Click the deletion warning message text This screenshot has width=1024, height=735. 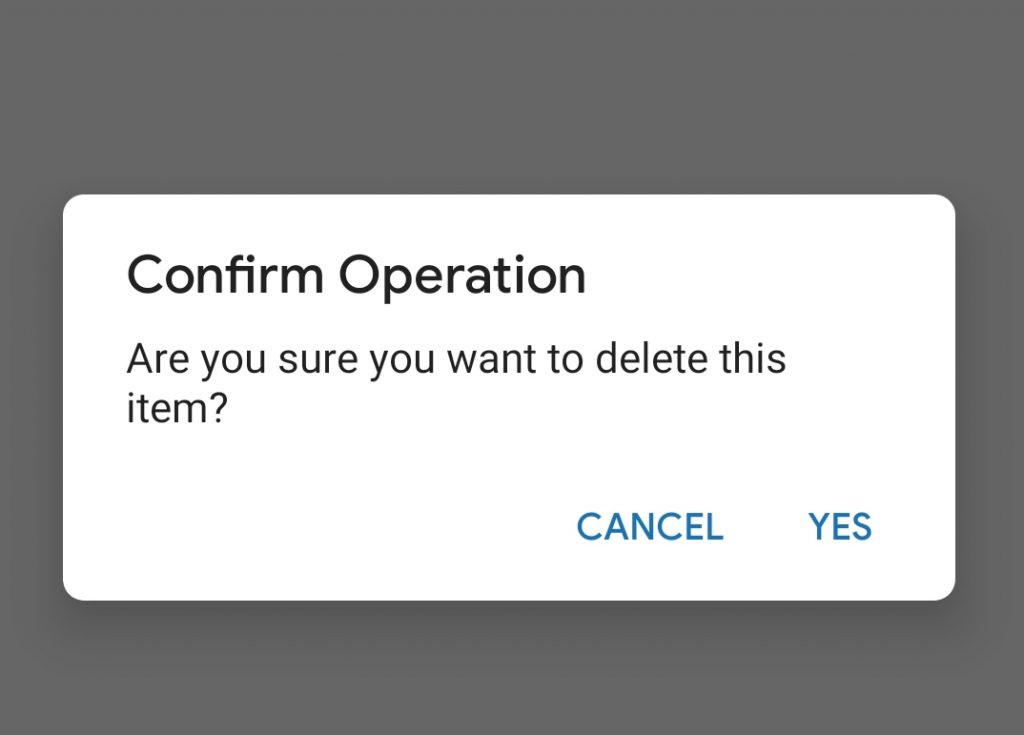click(x=455, y=358)
